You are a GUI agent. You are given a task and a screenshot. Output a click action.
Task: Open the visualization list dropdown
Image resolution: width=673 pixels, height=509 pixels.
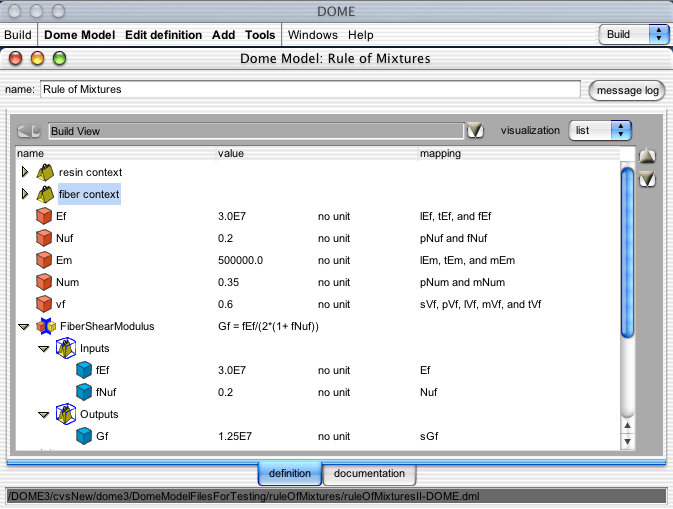click(x=600, y=130)
